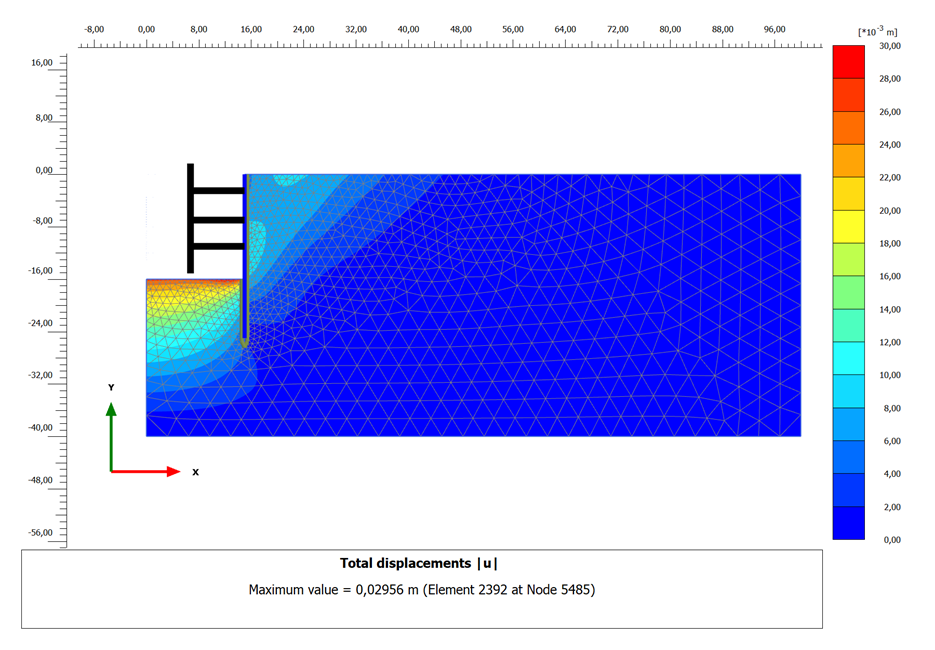Viewport: 935px width, 650px height.
Task: Click the X axis letter label
Action: [195, 472]
